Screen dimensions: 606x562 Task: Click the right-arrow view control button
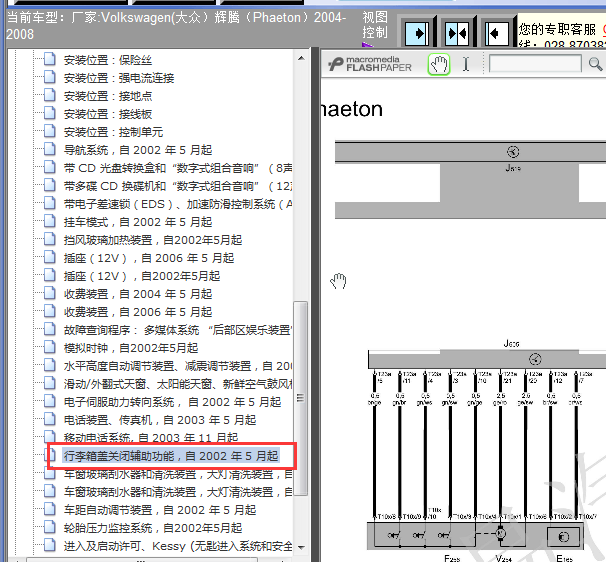417,34
